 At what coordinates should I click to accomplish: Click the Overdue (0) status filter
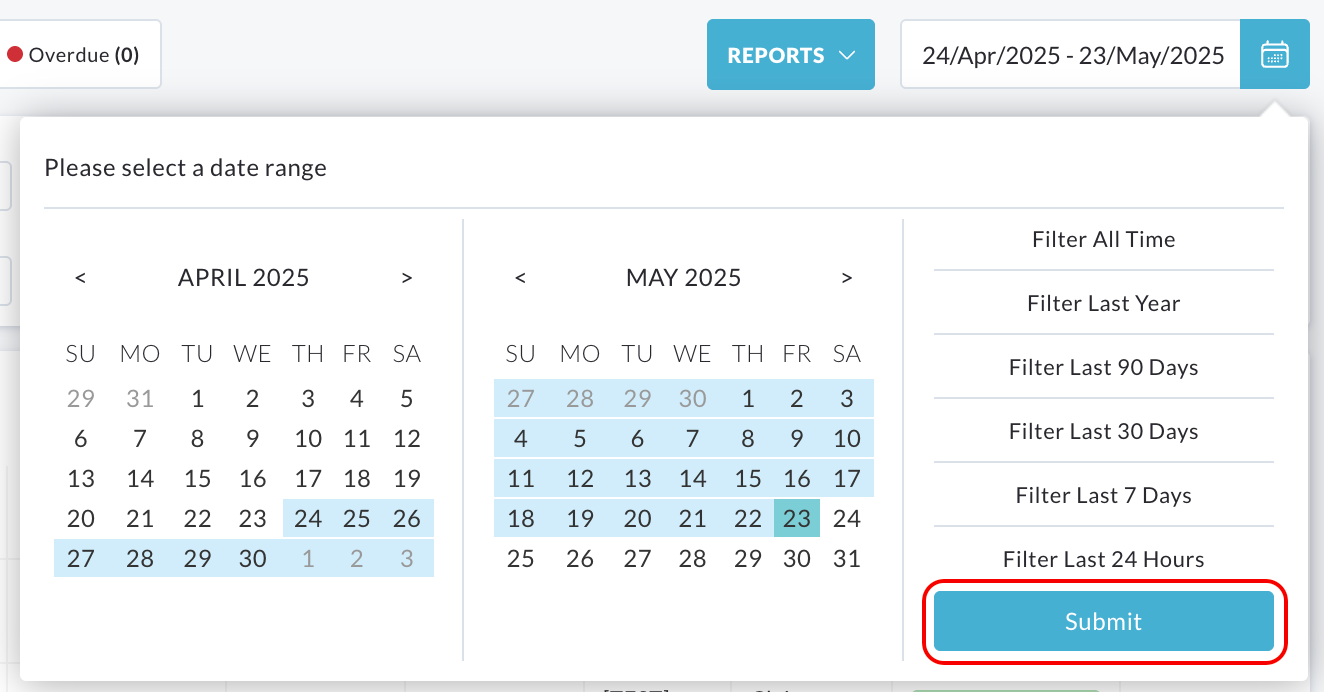74,55
